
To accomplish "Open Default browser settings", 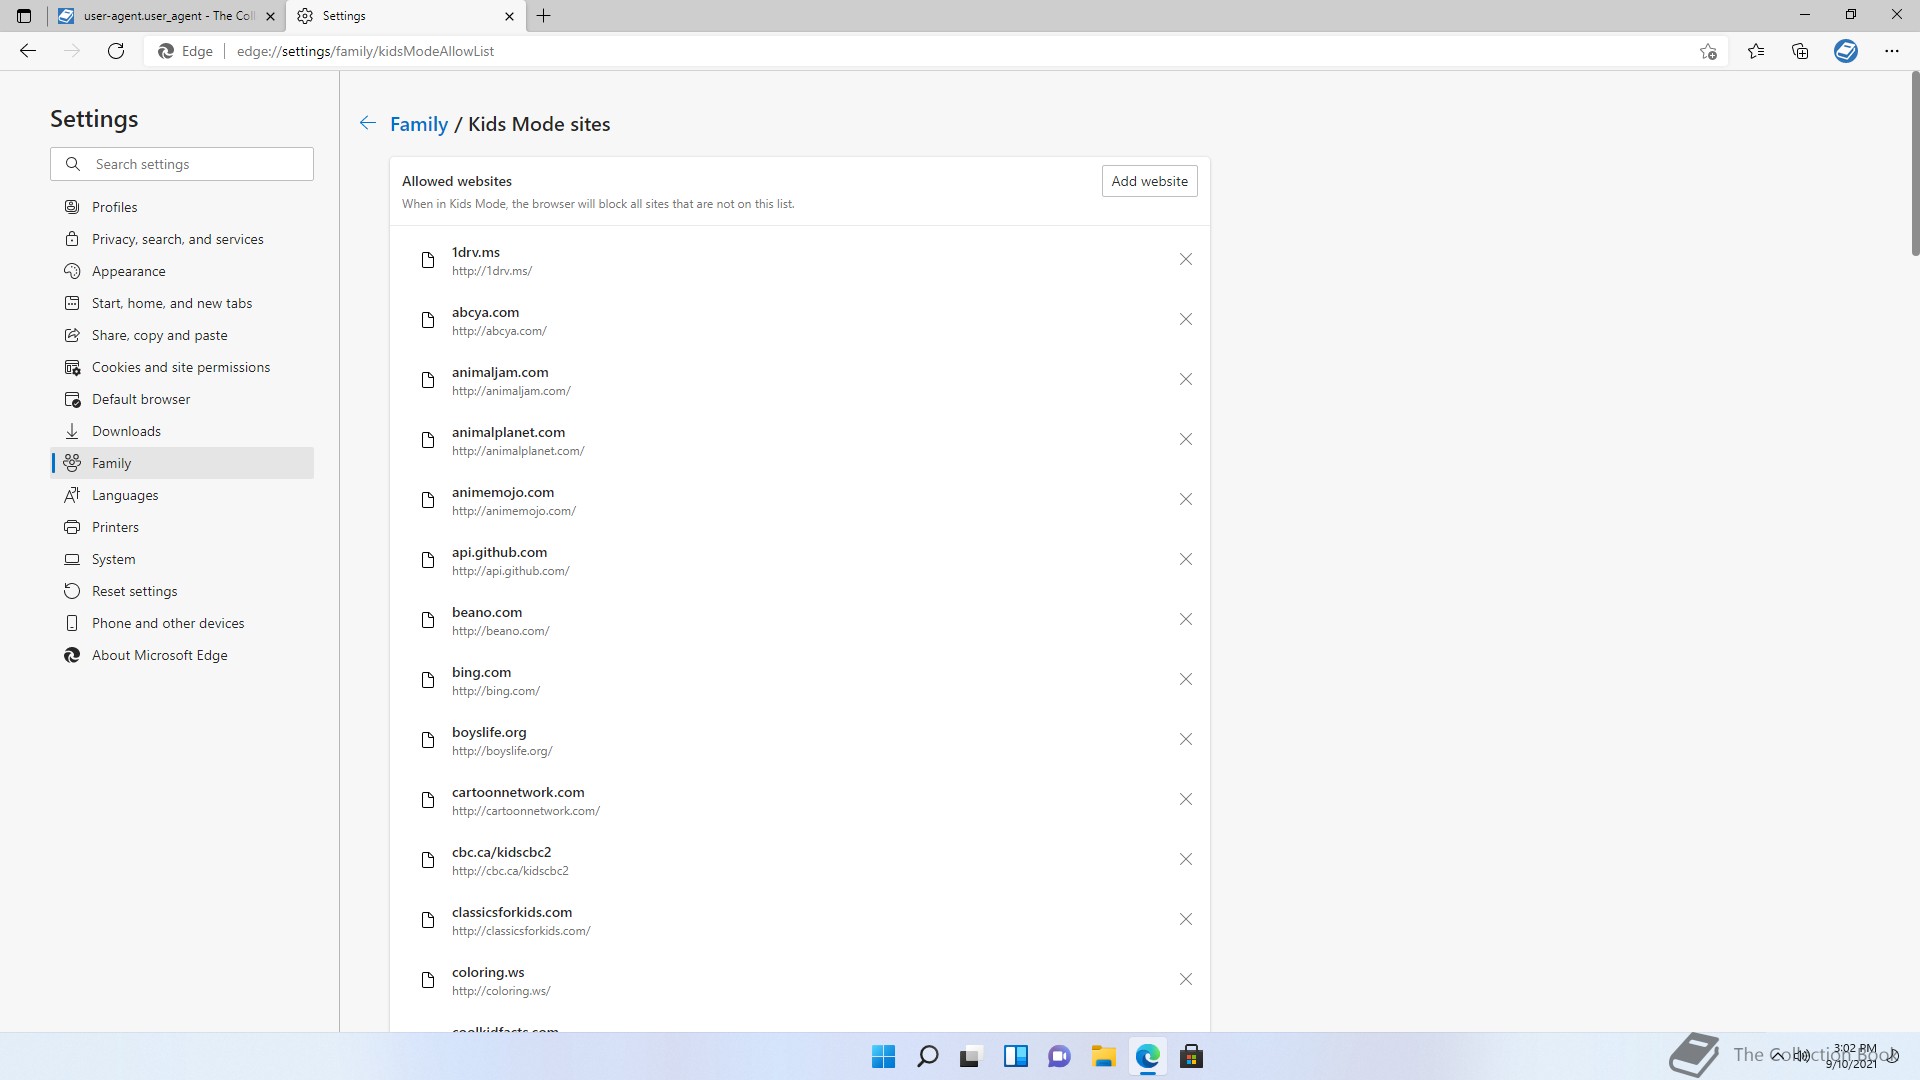I will pos(182,399).
